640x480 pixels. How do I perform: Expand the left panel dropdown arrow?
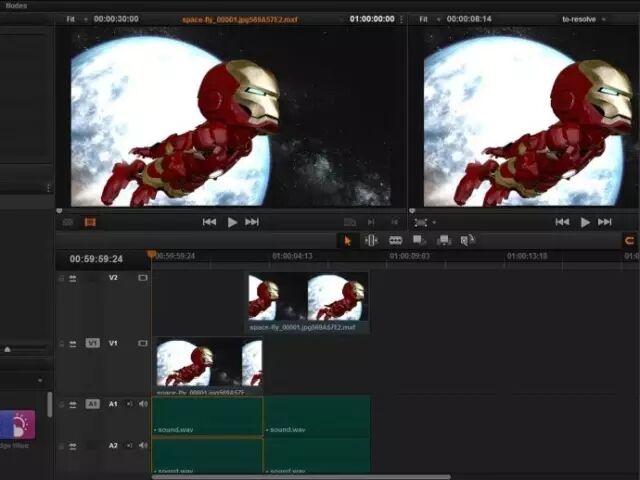click(x=40, y=380)
